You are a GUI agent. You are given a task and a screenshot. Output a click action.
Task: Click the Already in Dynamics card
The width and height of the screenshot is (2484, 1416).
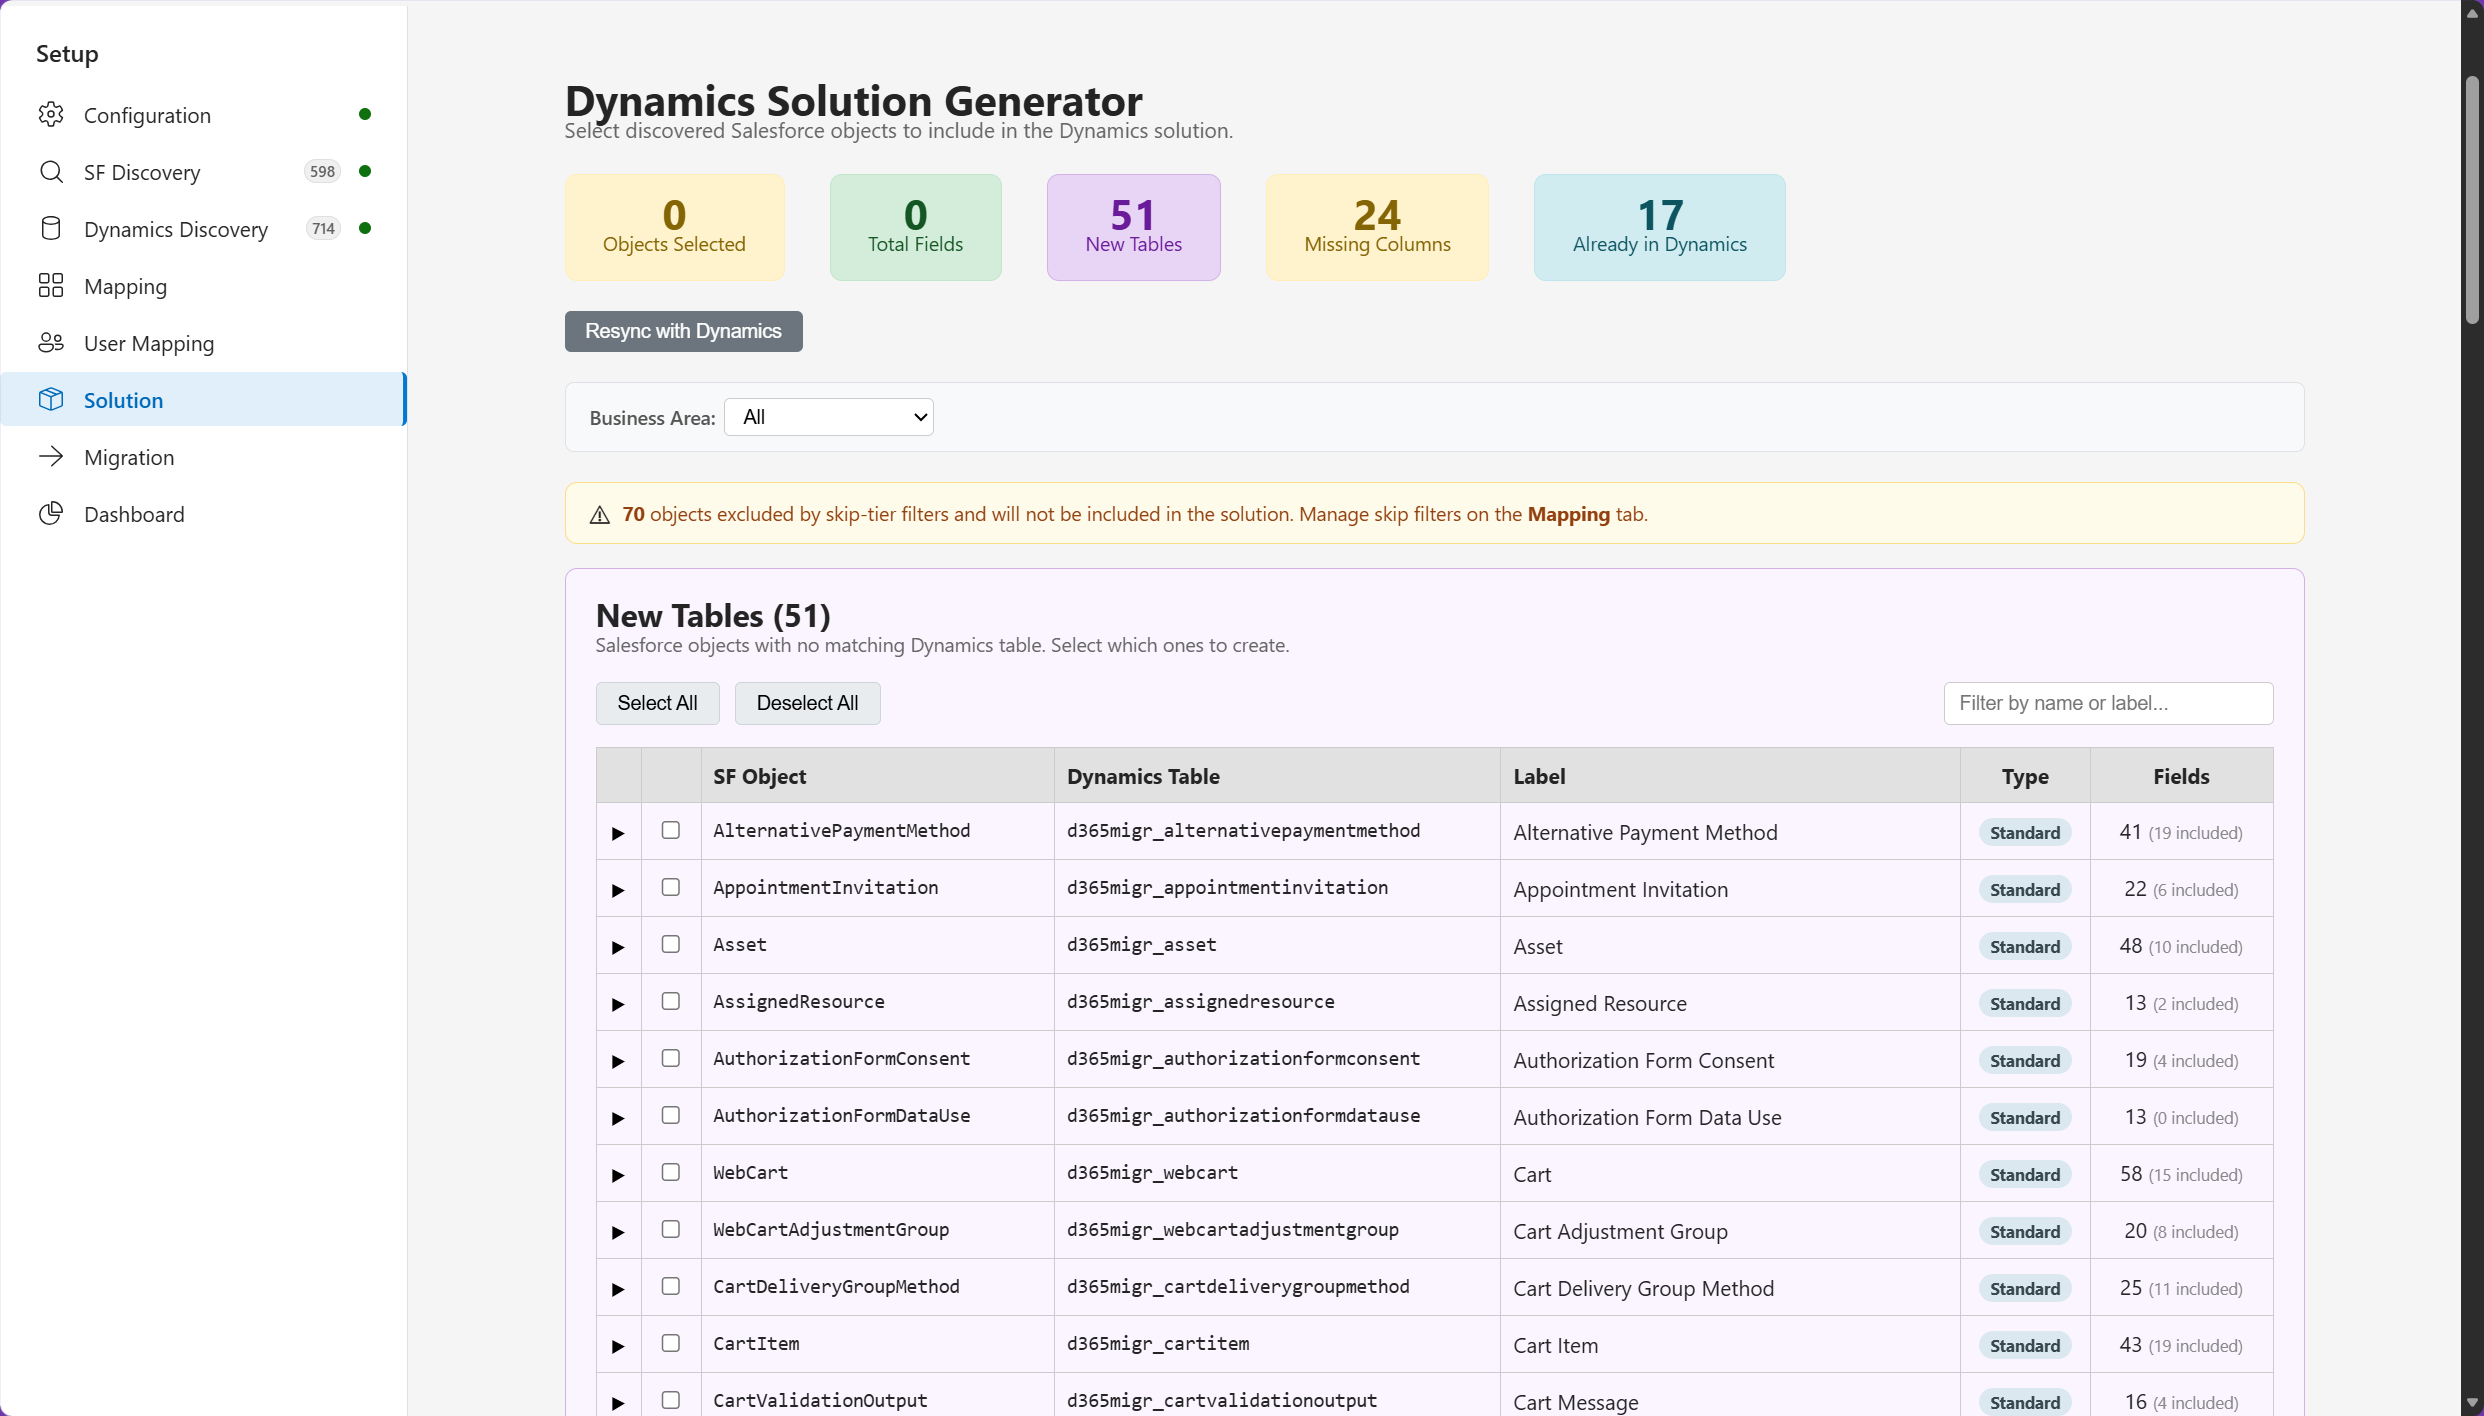[1659, 227]
